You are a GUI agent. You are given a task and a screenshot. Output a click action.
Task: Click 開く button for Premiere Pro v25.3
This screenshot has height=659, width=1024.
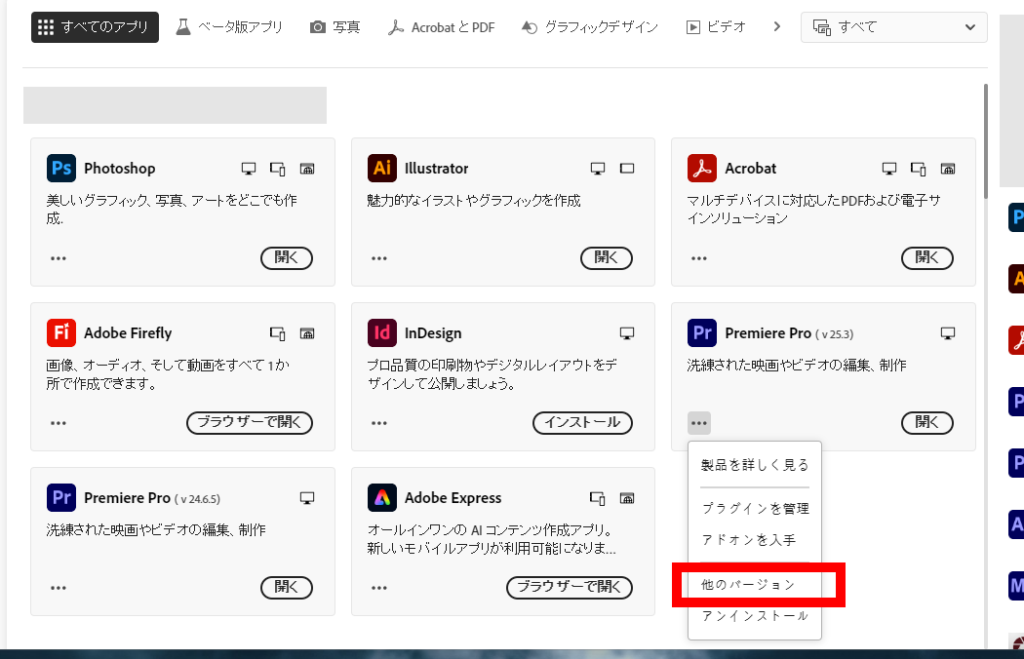927,423
